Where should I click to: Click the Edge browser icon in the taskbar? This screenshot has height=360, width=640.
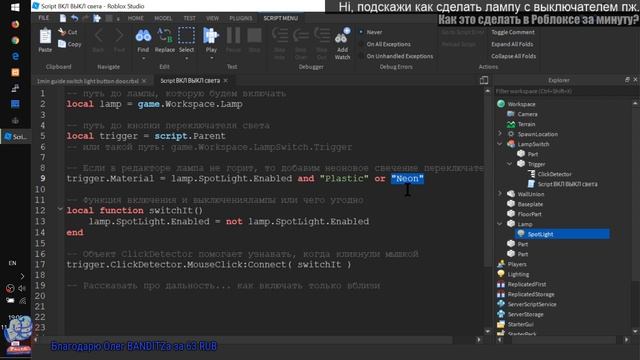15,56
